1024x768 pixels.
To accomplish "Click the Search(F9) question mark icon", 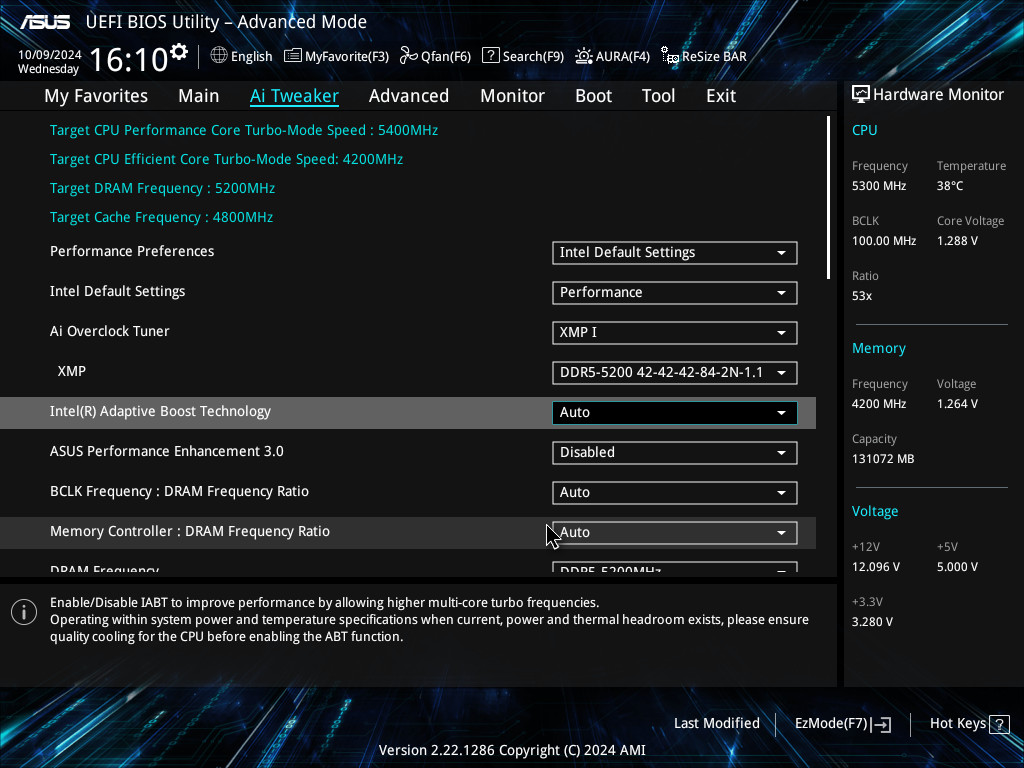I will click(x=490, y=56).
